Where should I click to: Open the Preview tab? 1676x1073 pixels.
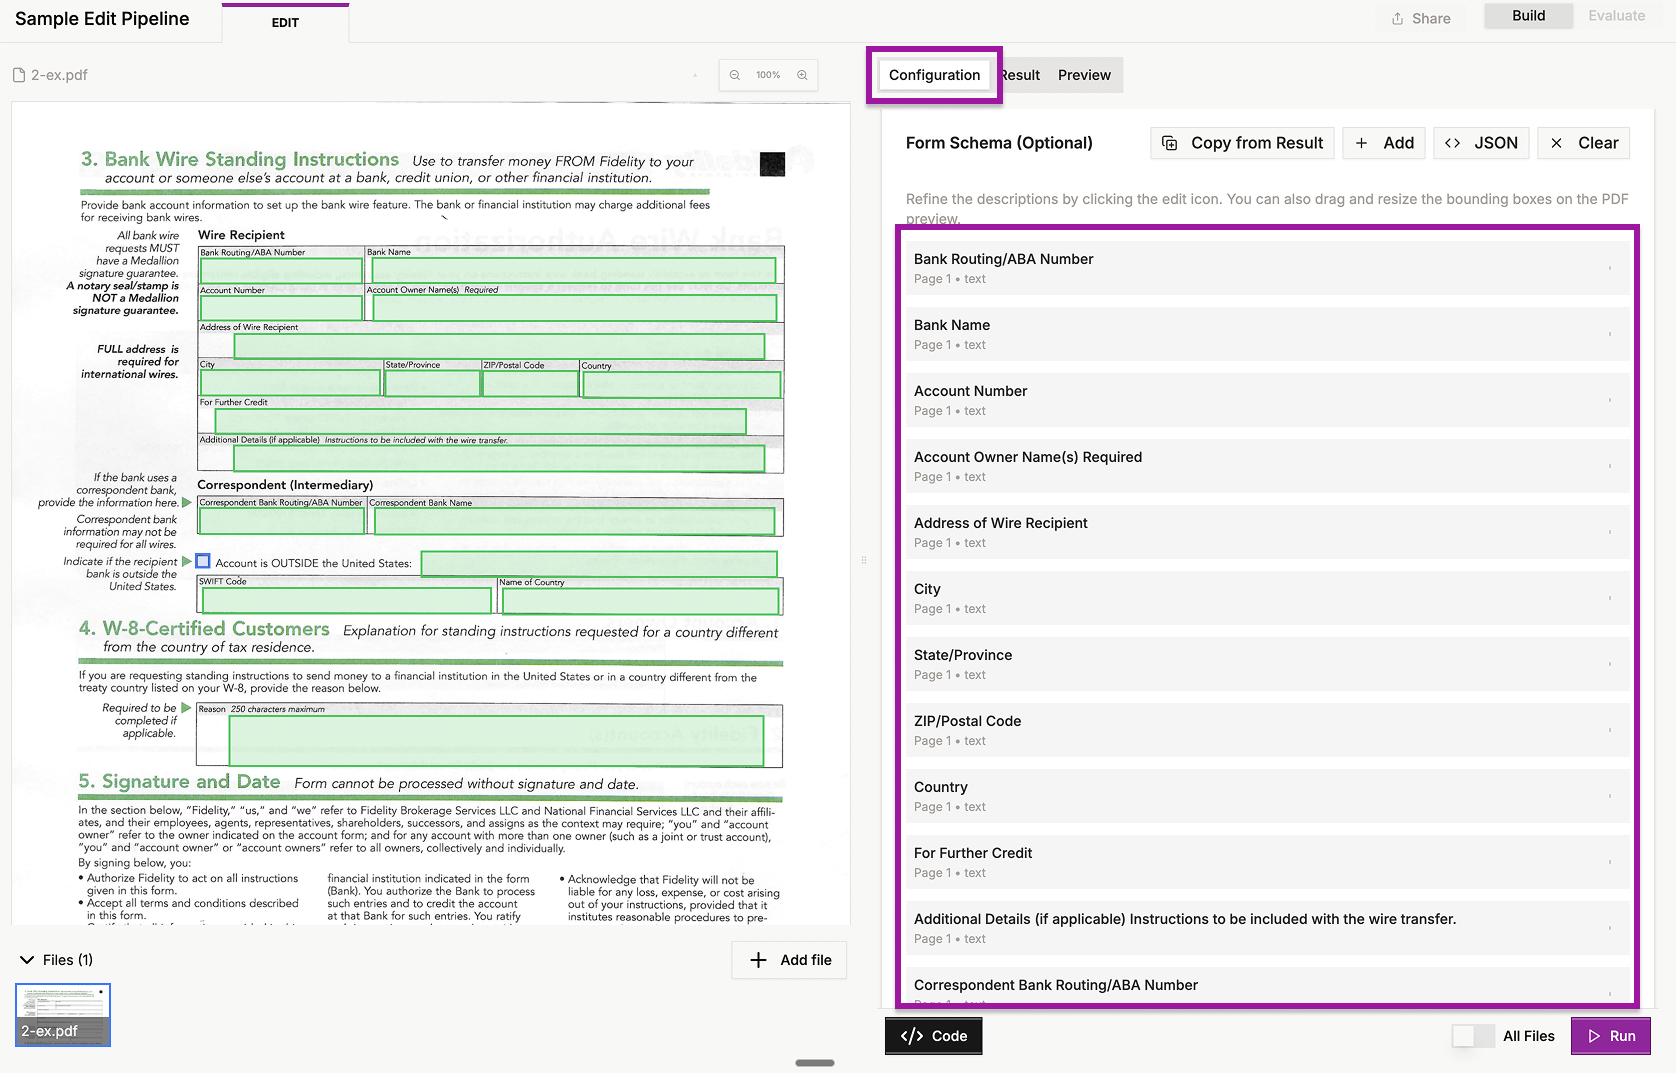tap(1084, 75)
